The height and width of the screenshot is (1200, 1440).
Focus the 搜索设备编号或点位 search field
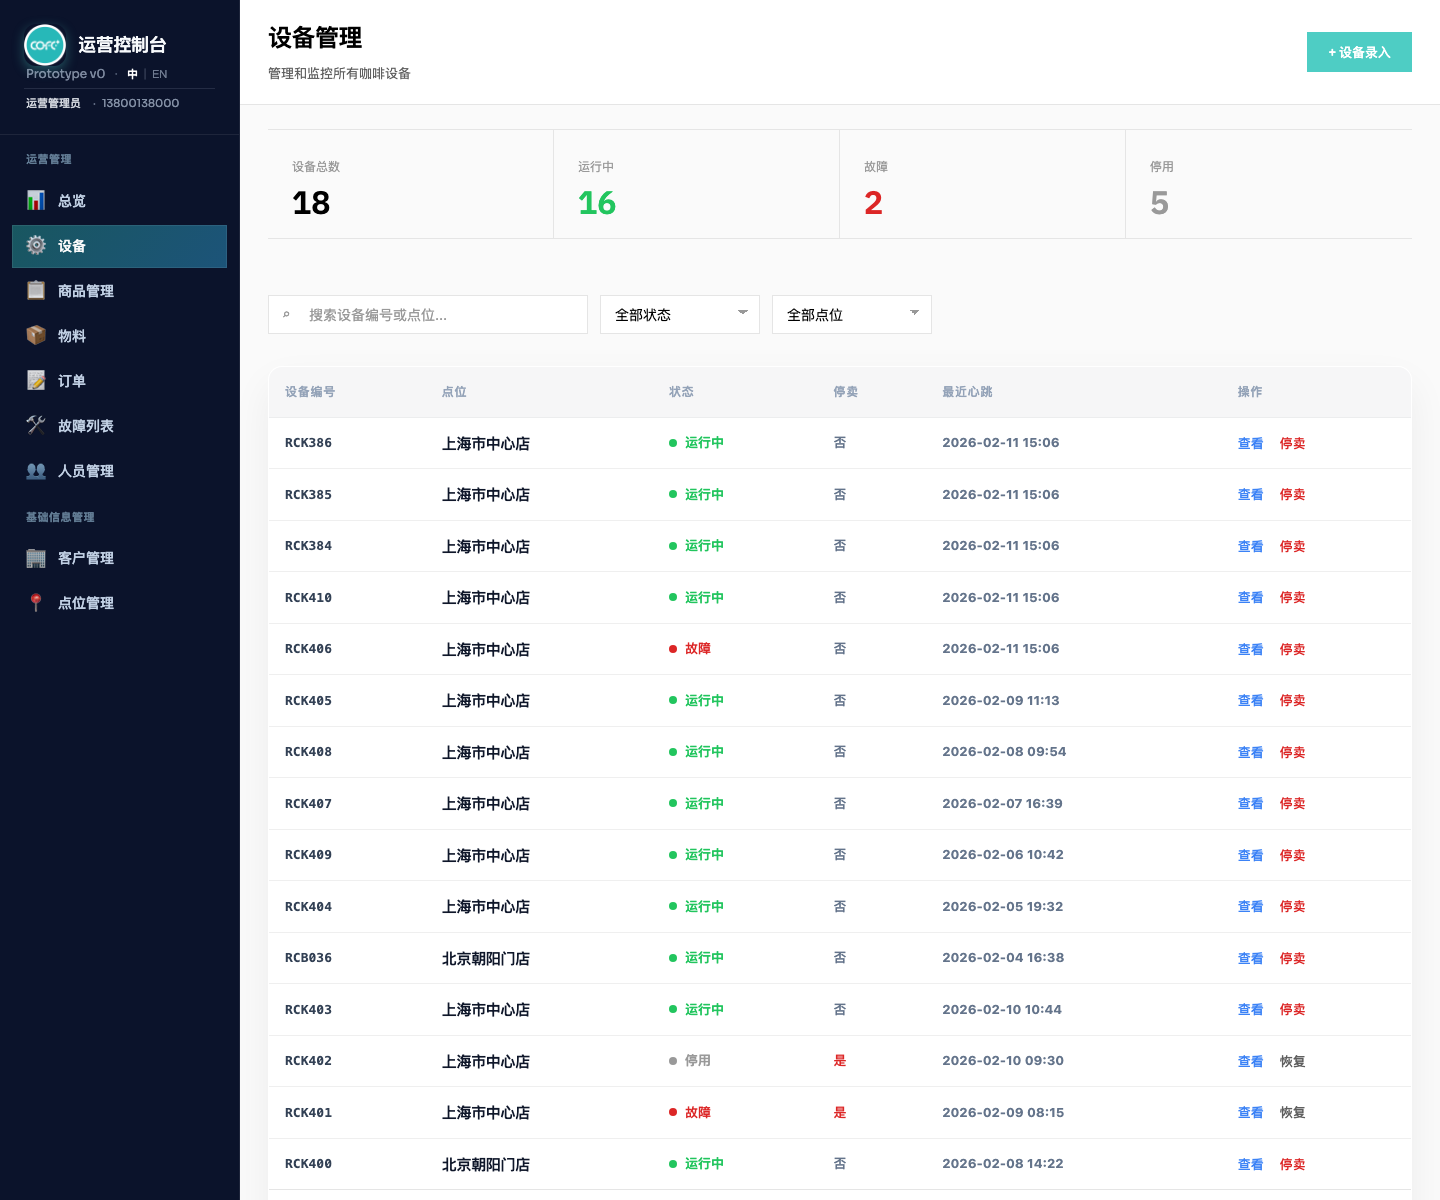(428, 314)
